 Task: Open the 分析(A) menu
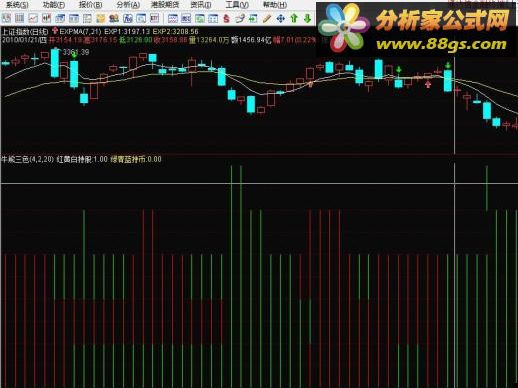pyautogui.click(x=128, y=5)
